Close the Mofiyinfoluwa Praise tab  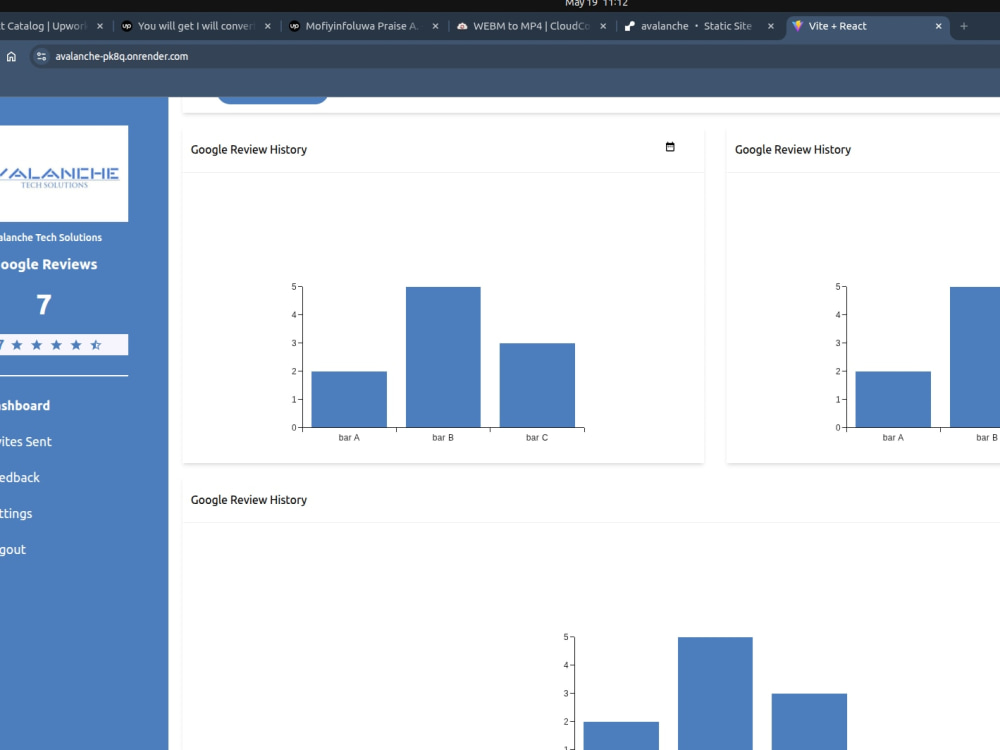(x=435, y=26)
